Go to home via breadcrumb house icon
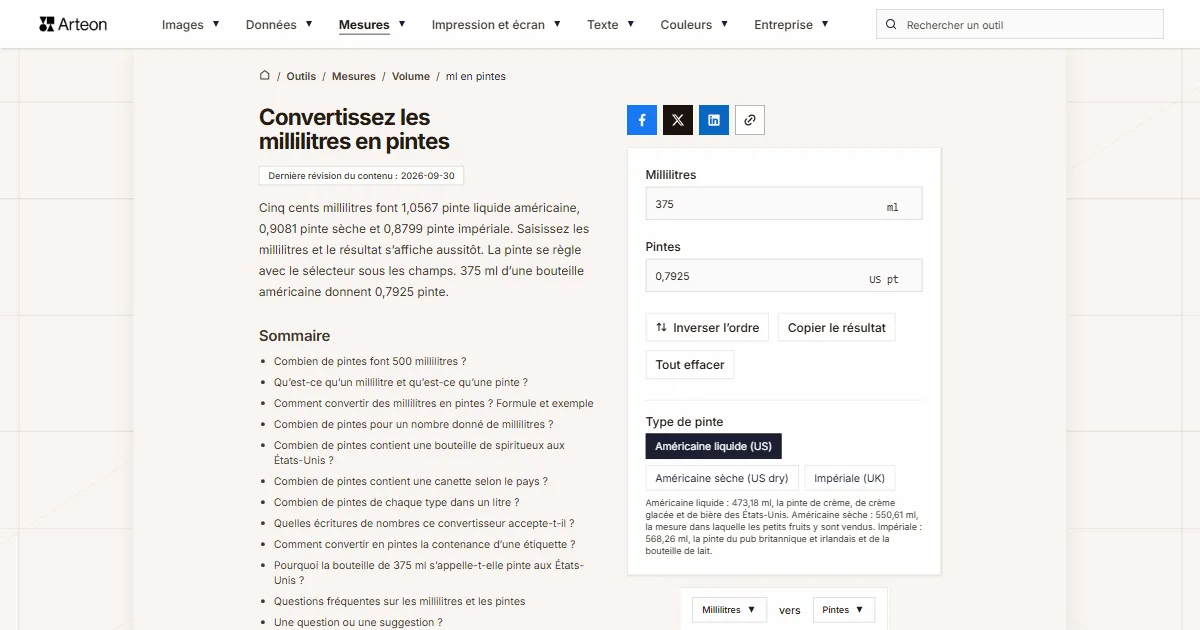The height and width of the screenshot is (630, 1200). (265, 75)
